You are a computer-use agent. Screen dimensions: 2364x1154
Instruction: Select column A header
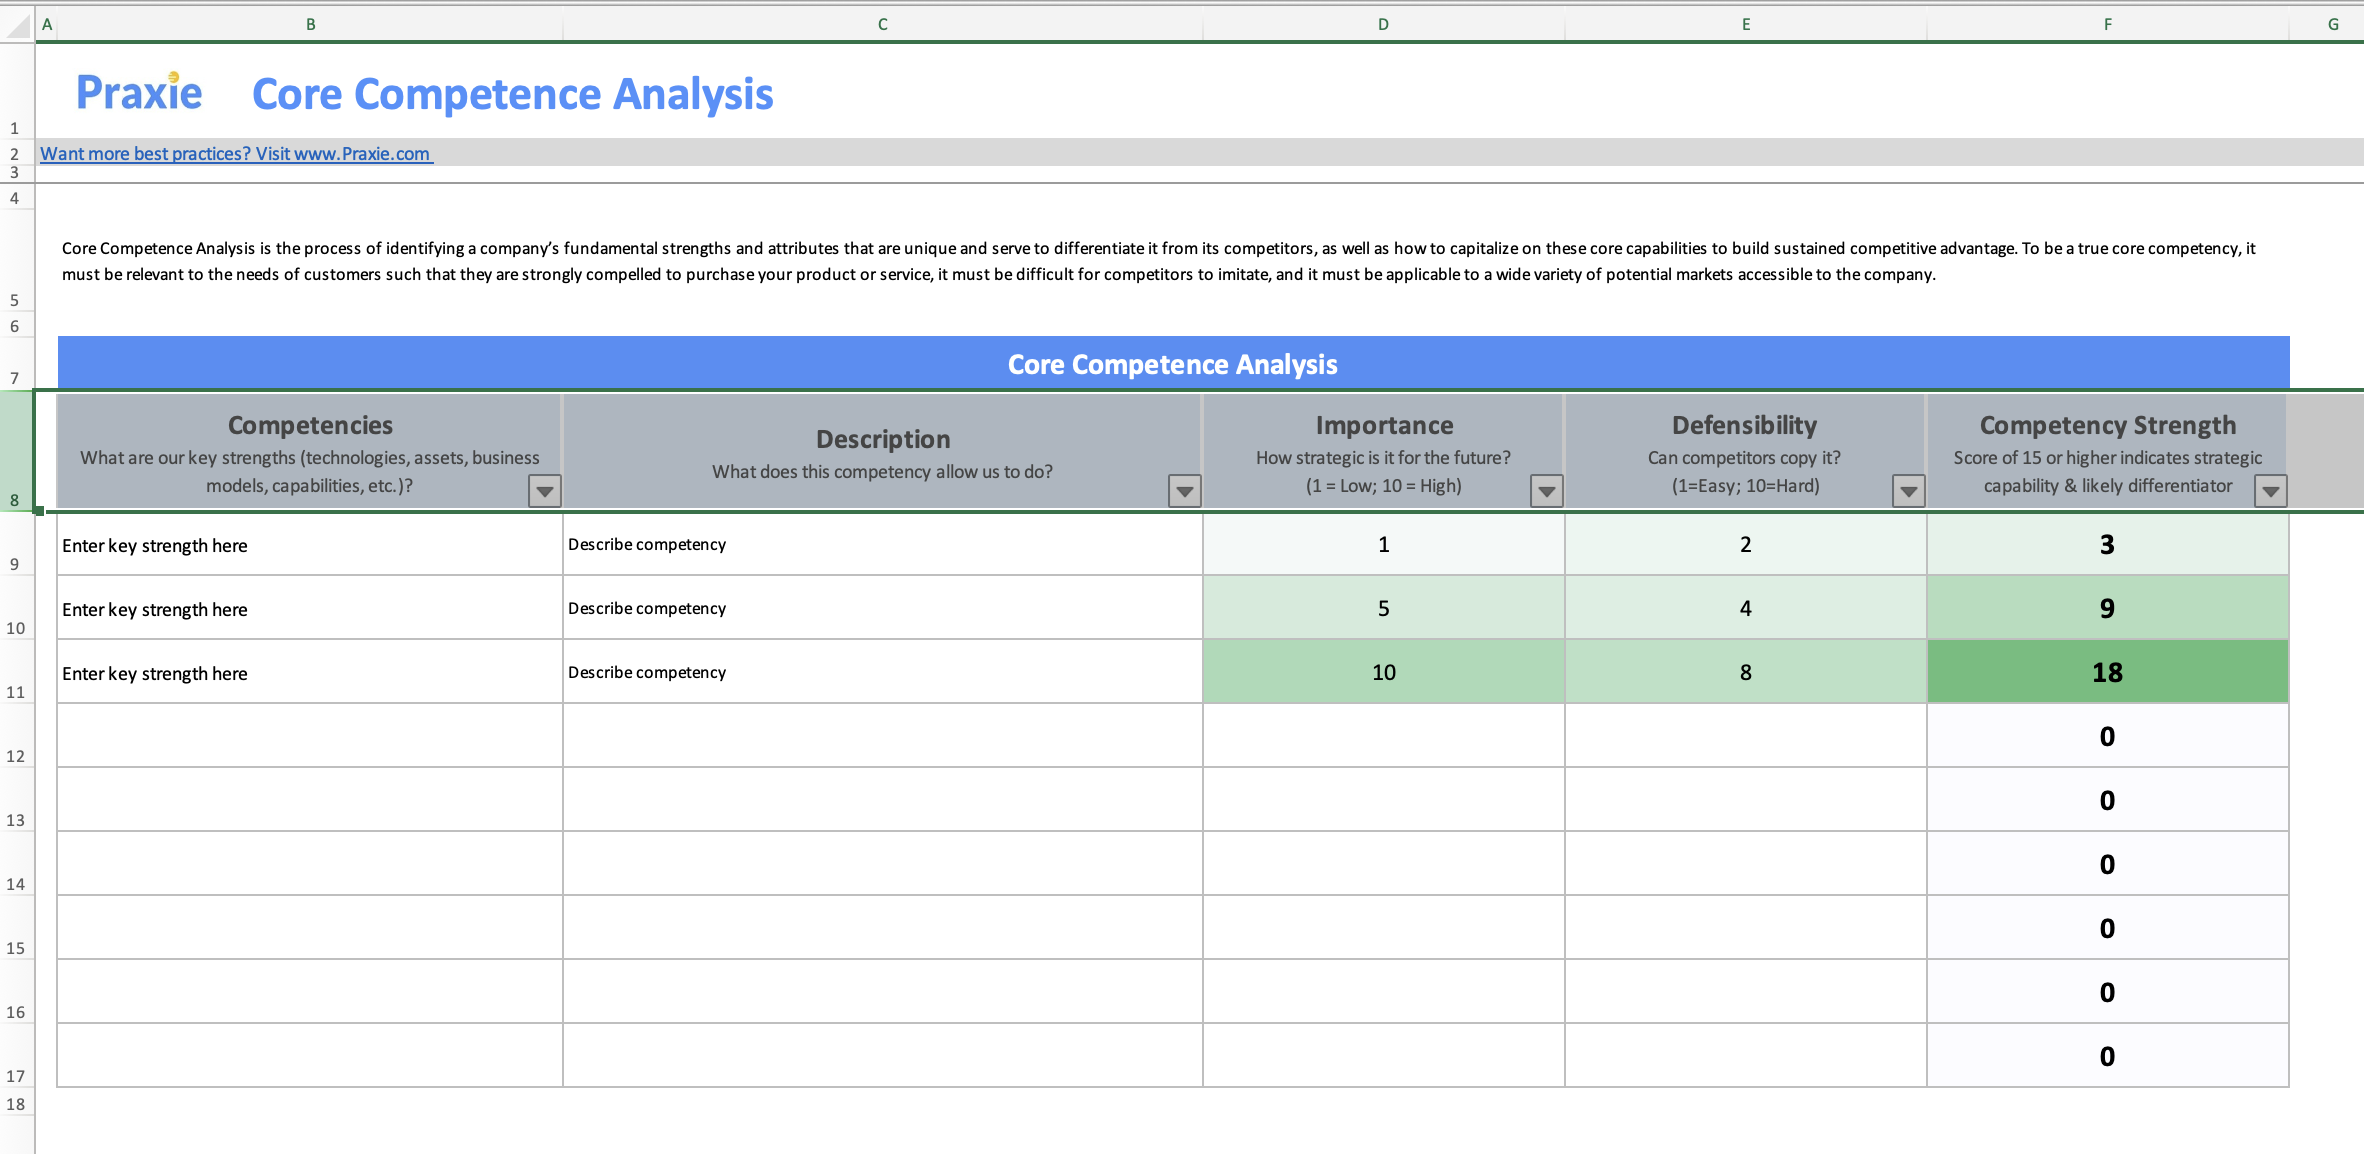pos(47,24)
